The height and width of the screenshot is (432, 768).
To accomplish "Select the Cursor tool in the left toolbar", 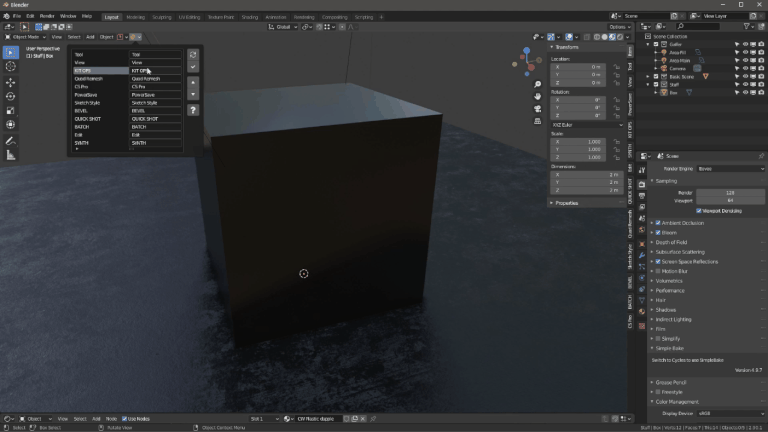I will point(11,66).
